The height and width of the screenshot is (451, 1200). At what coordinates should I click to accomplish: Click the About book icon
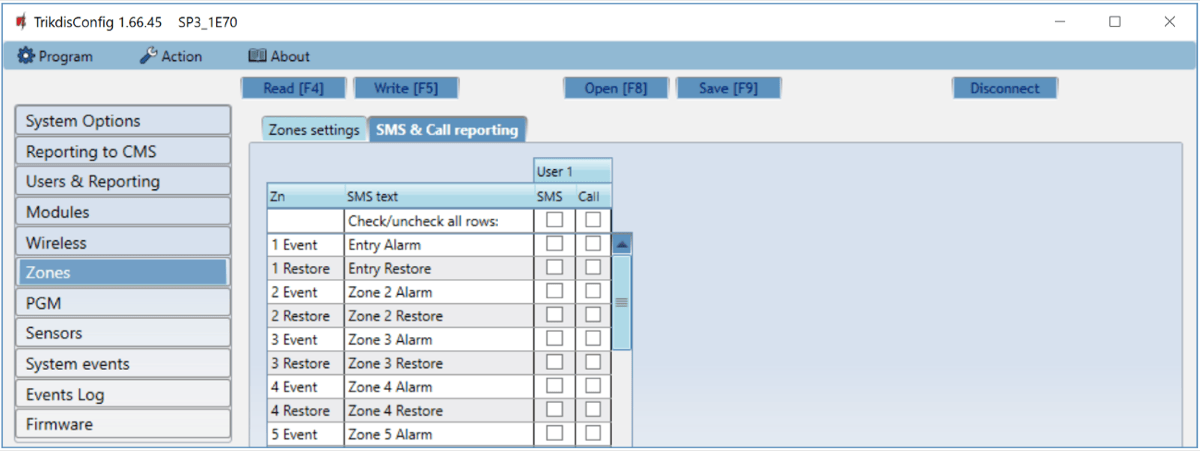(257, 57)
